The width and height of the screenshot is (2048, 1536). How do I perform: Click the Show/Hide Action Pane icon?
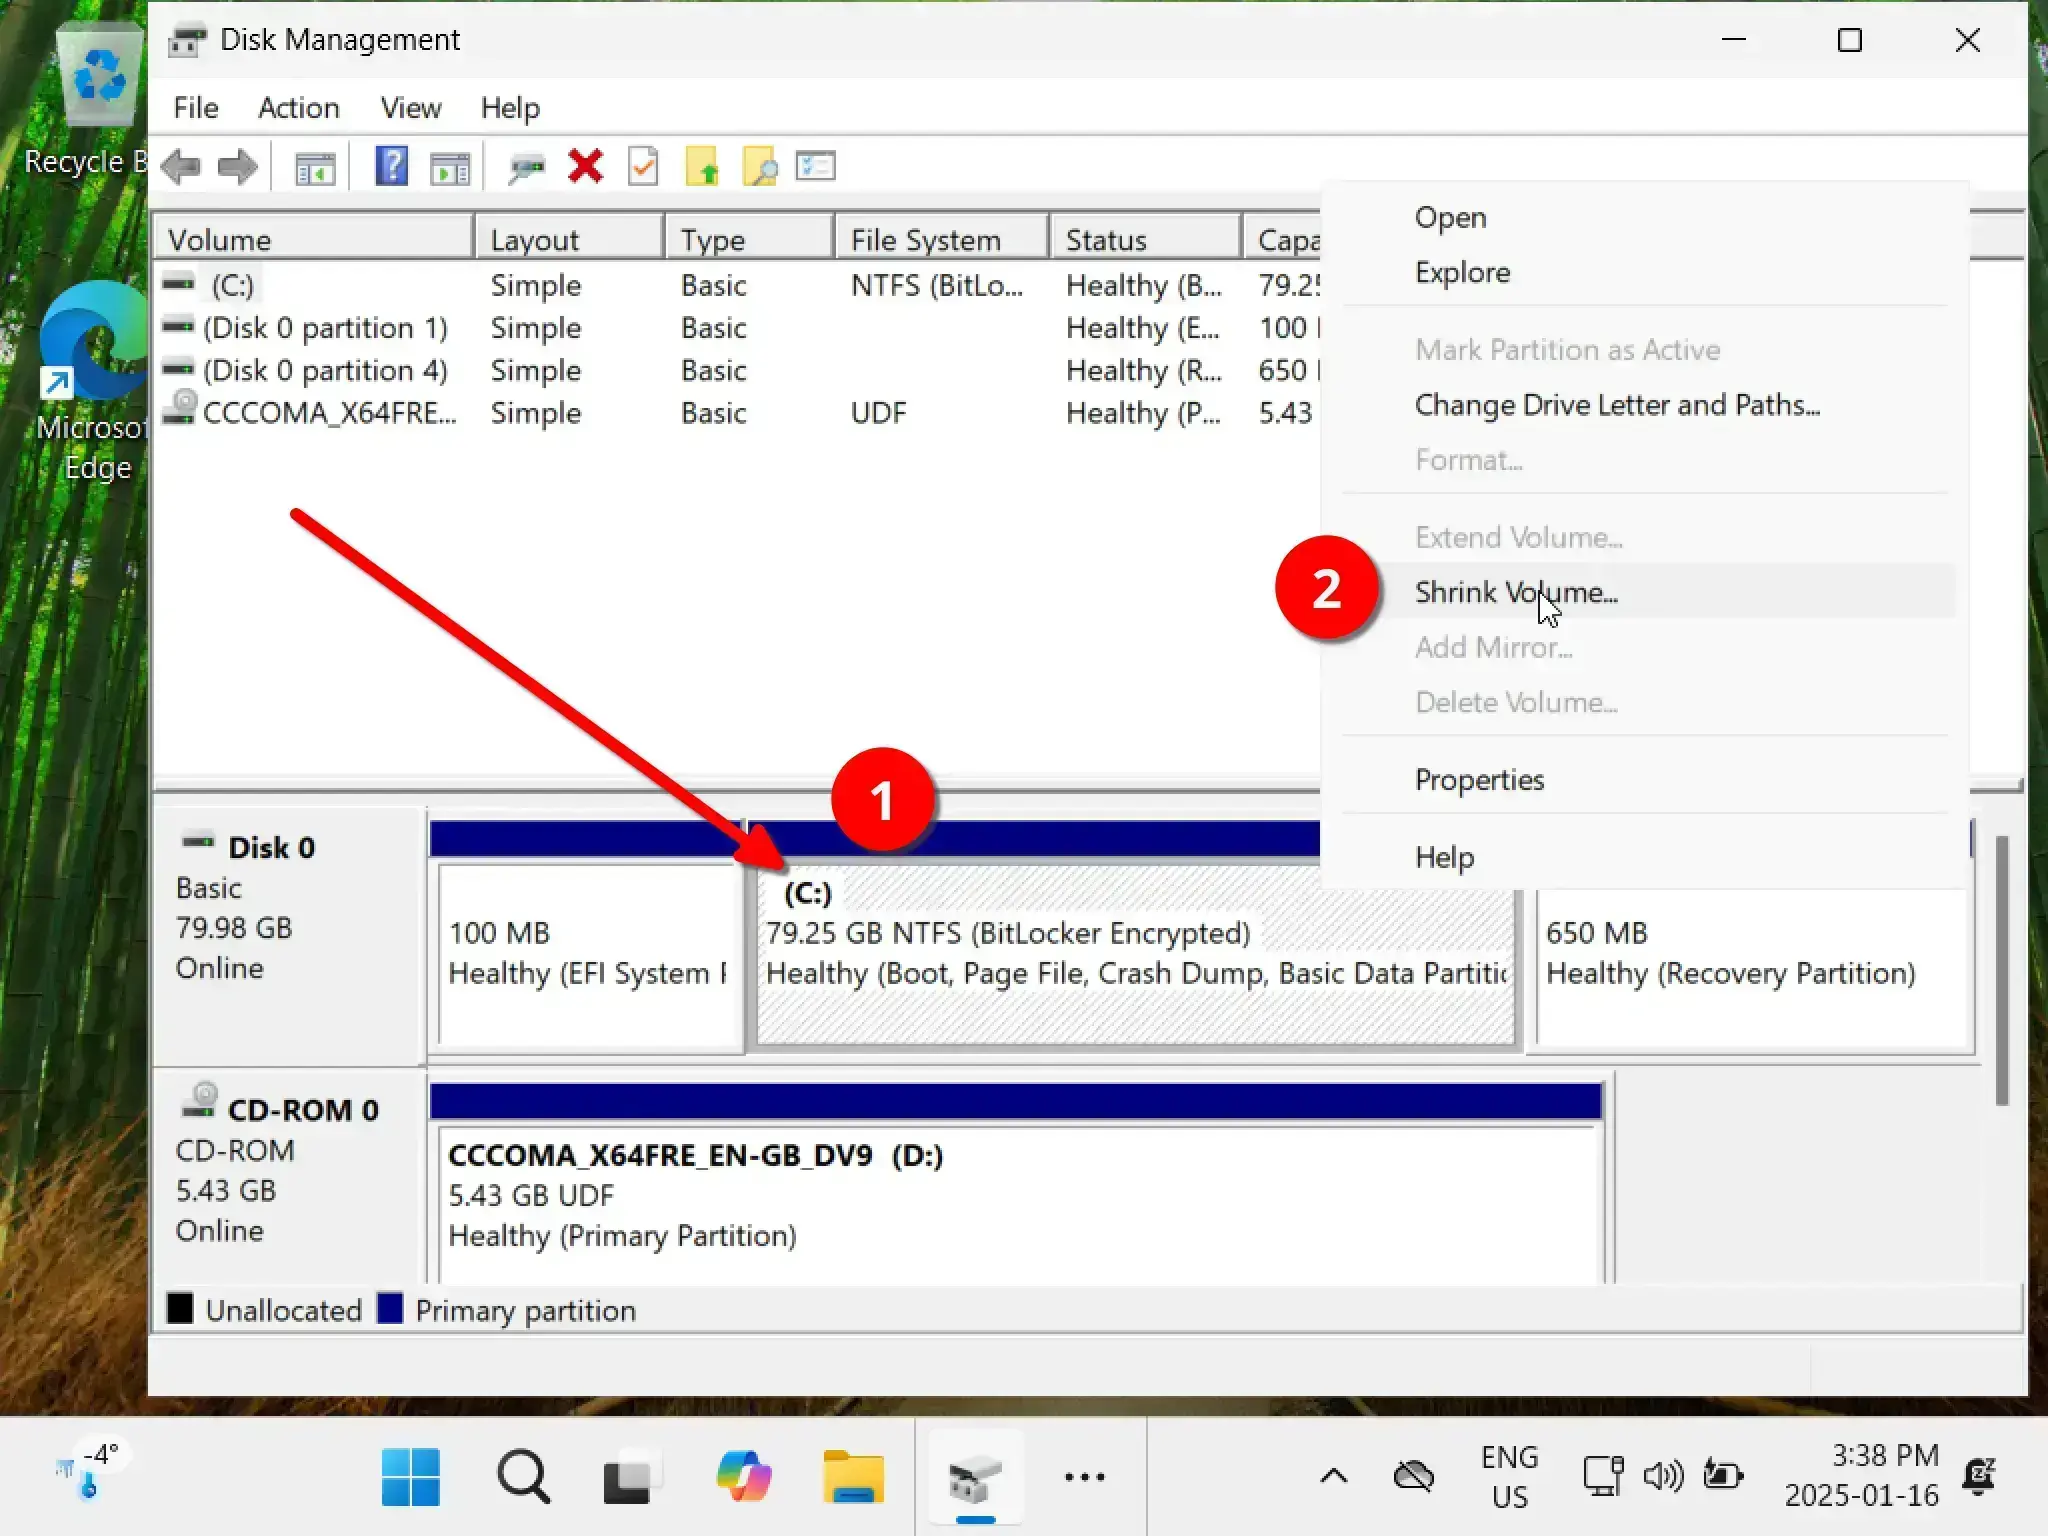coord(449,168)
